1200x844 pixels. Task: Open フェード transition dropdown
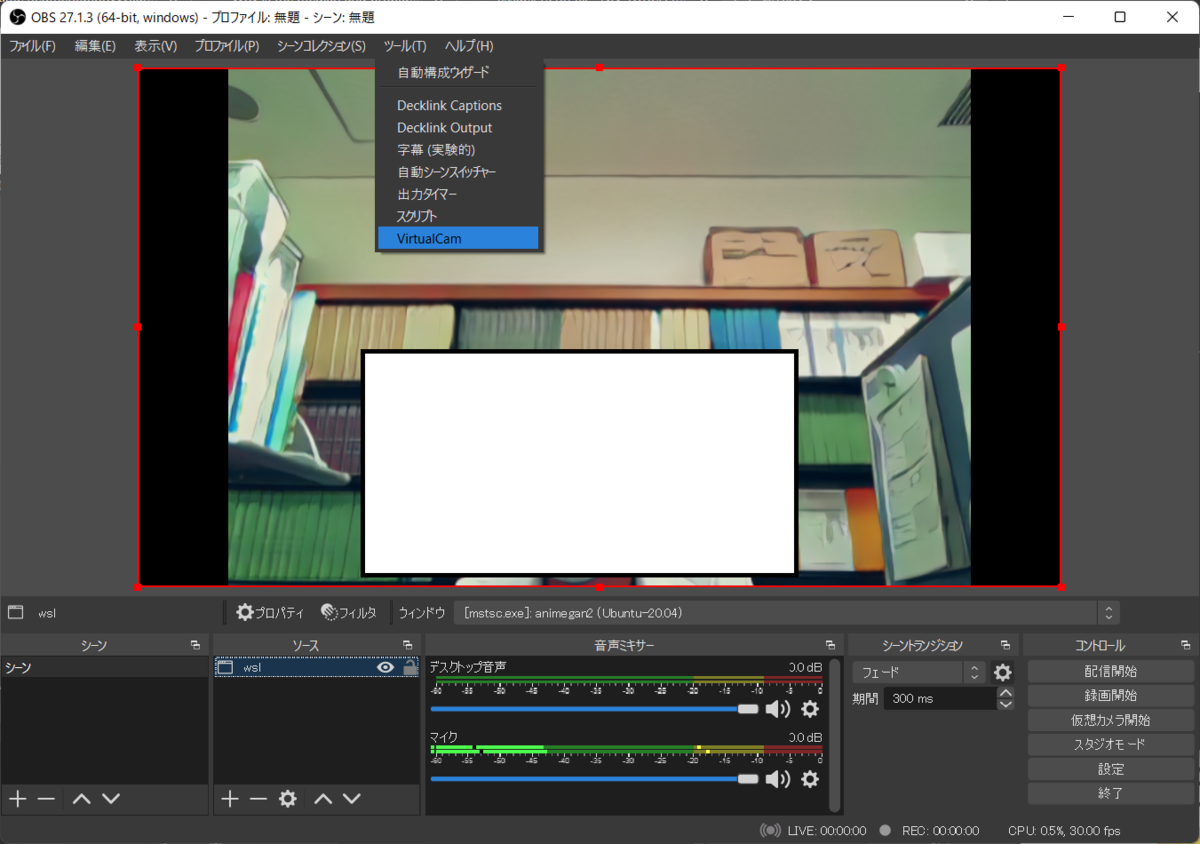920,672
